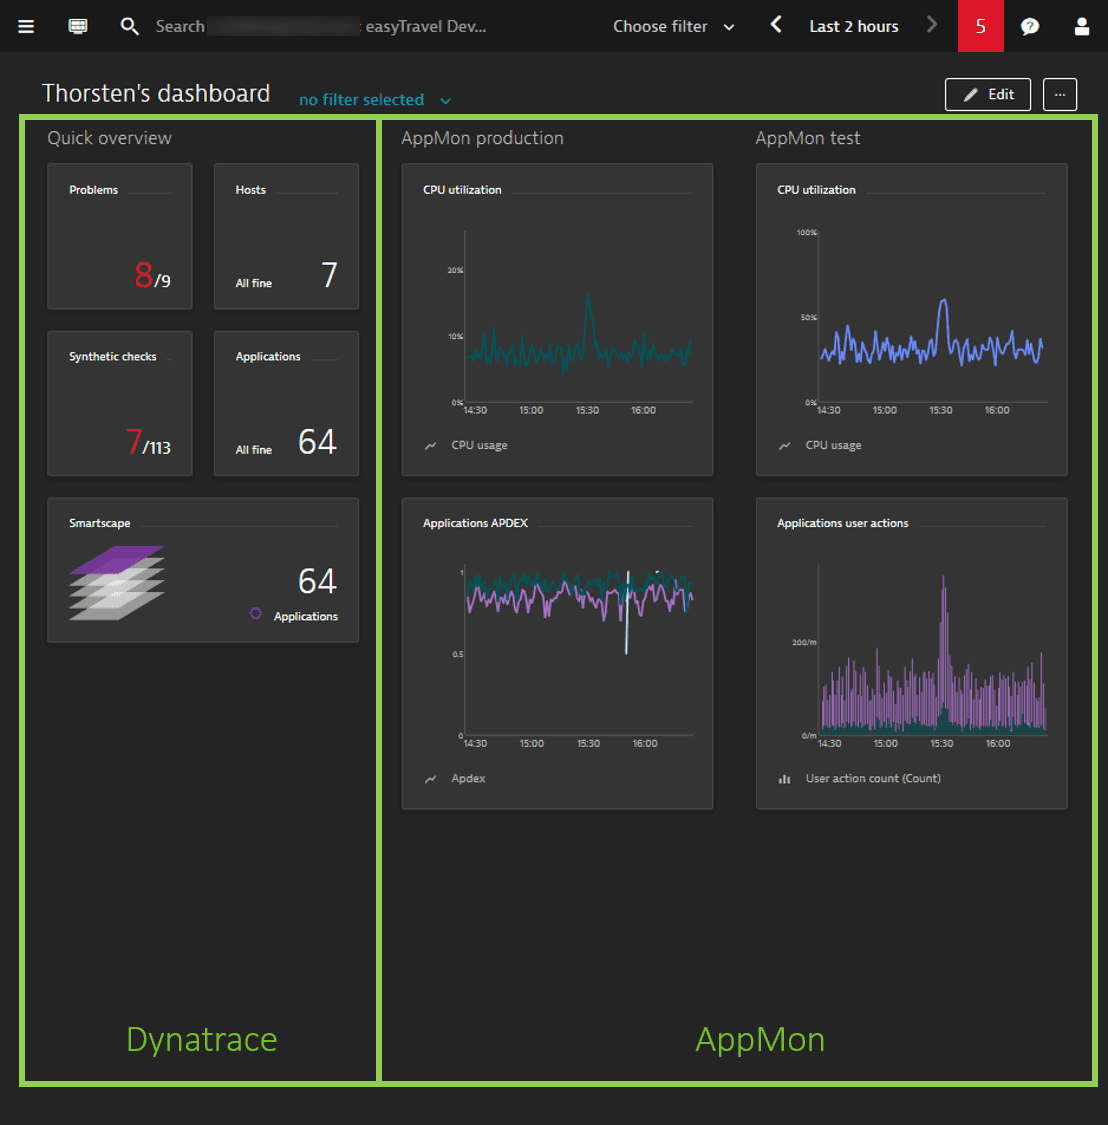Click Applications label in Smartscape tile
Viewport: 1108px width, 1125px height.
[x=306, y=616]
